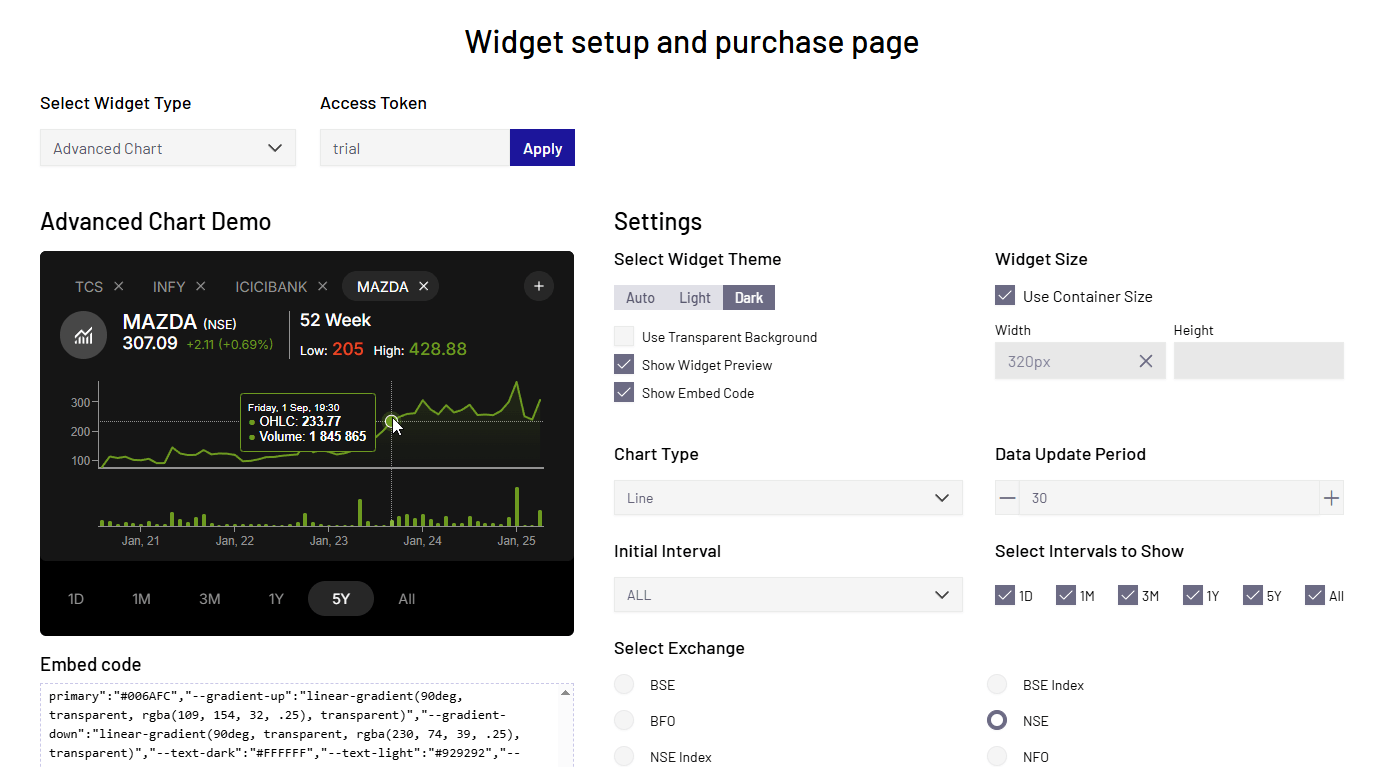Click the Access Token input field

coord(414,148)
